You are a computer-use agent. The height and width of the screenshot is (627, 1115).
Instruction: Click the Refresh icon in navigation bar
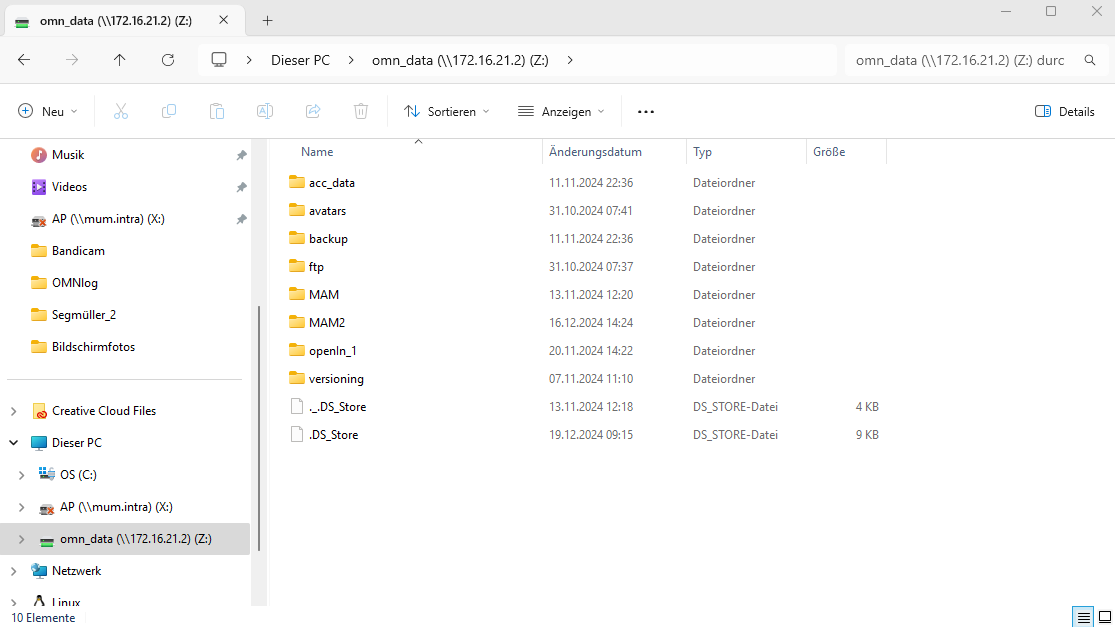tap(167, 60)
